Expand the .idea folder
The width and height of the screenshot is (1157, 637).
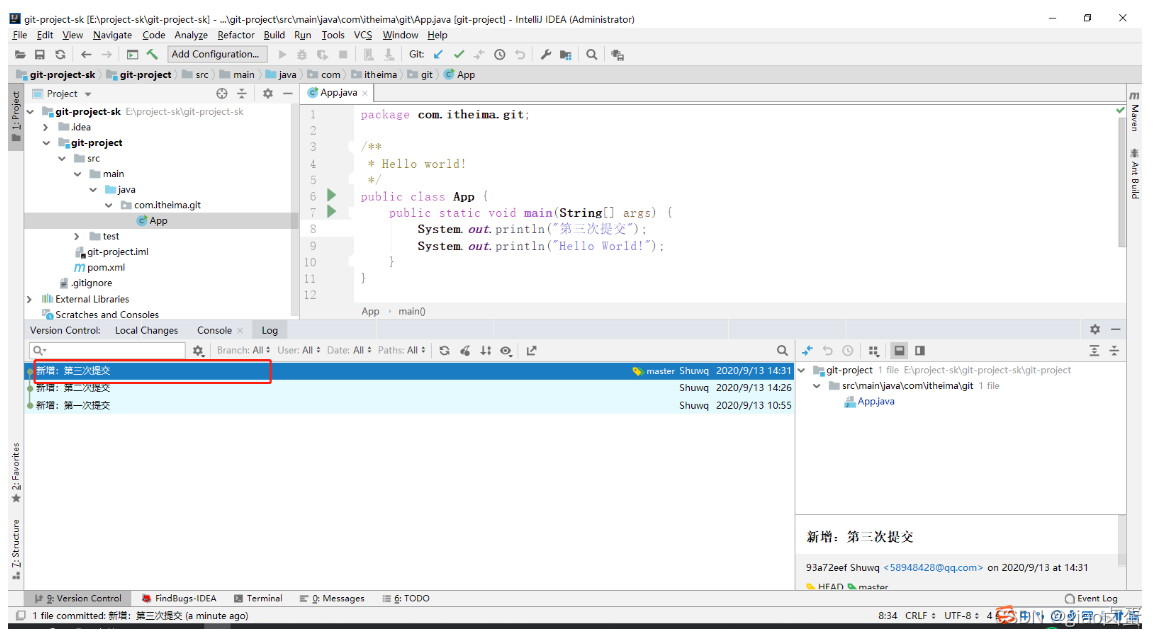point(46,127)
